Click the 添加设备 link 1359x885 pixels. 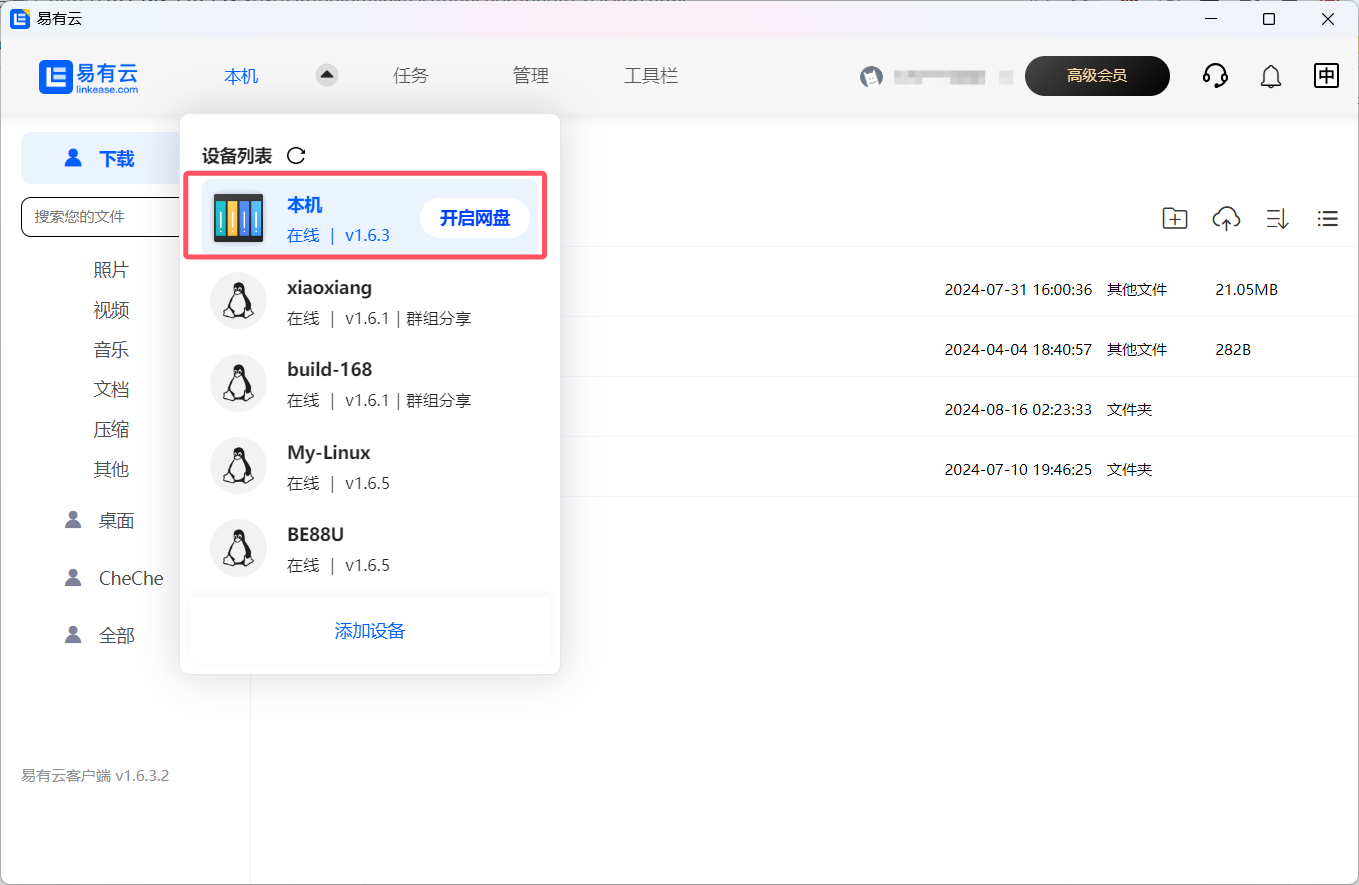[370, 631]
